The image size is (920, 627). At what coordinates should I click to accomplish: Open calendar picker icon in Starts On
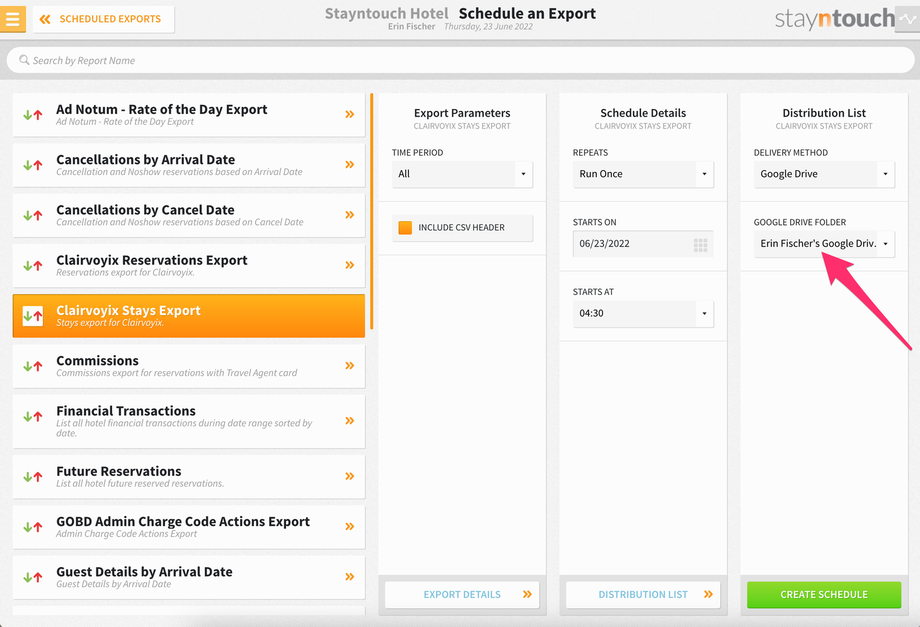tap(701, 245)
